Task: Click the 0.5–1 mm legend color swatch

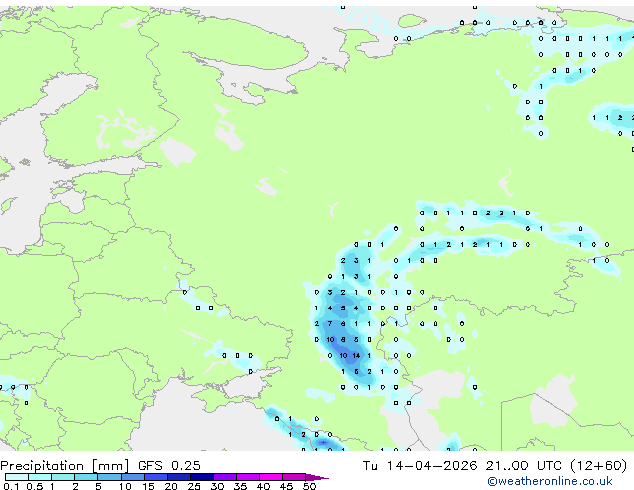Action: [x=40, y=477]
